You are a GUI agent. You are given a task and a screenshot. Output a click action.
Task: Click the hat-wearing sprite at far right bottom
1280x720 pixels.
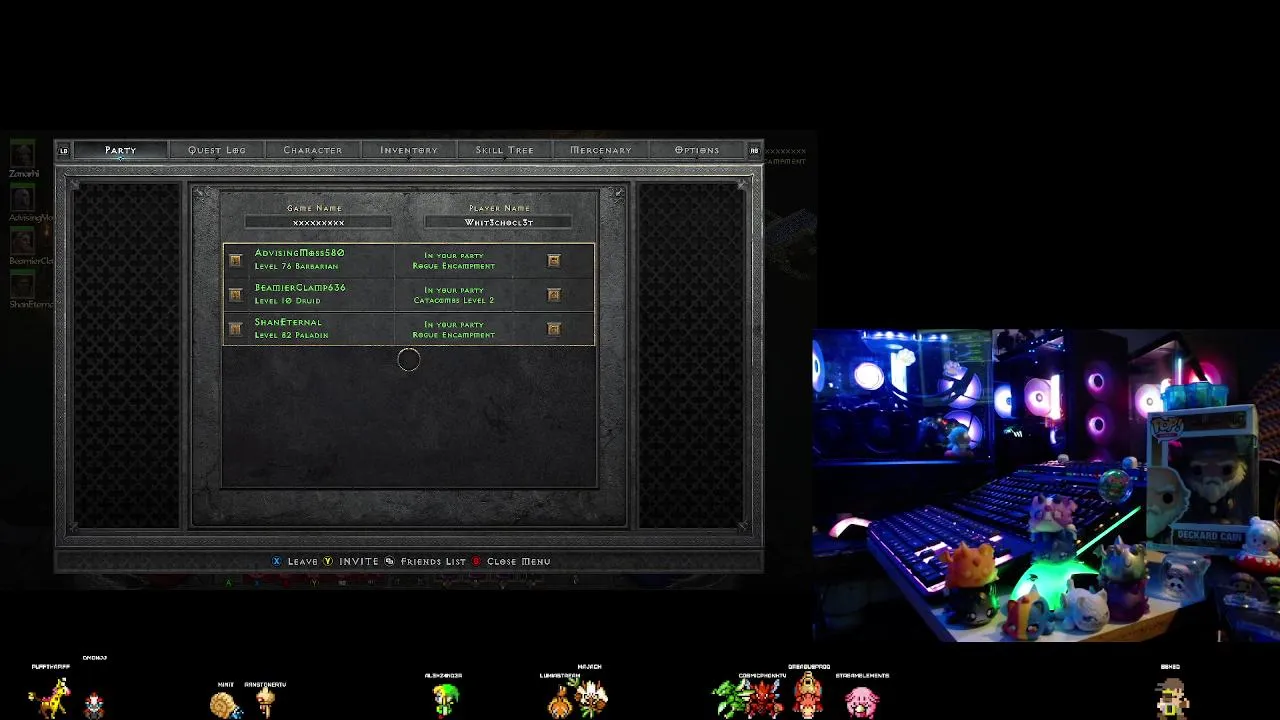coord(1172,697)
